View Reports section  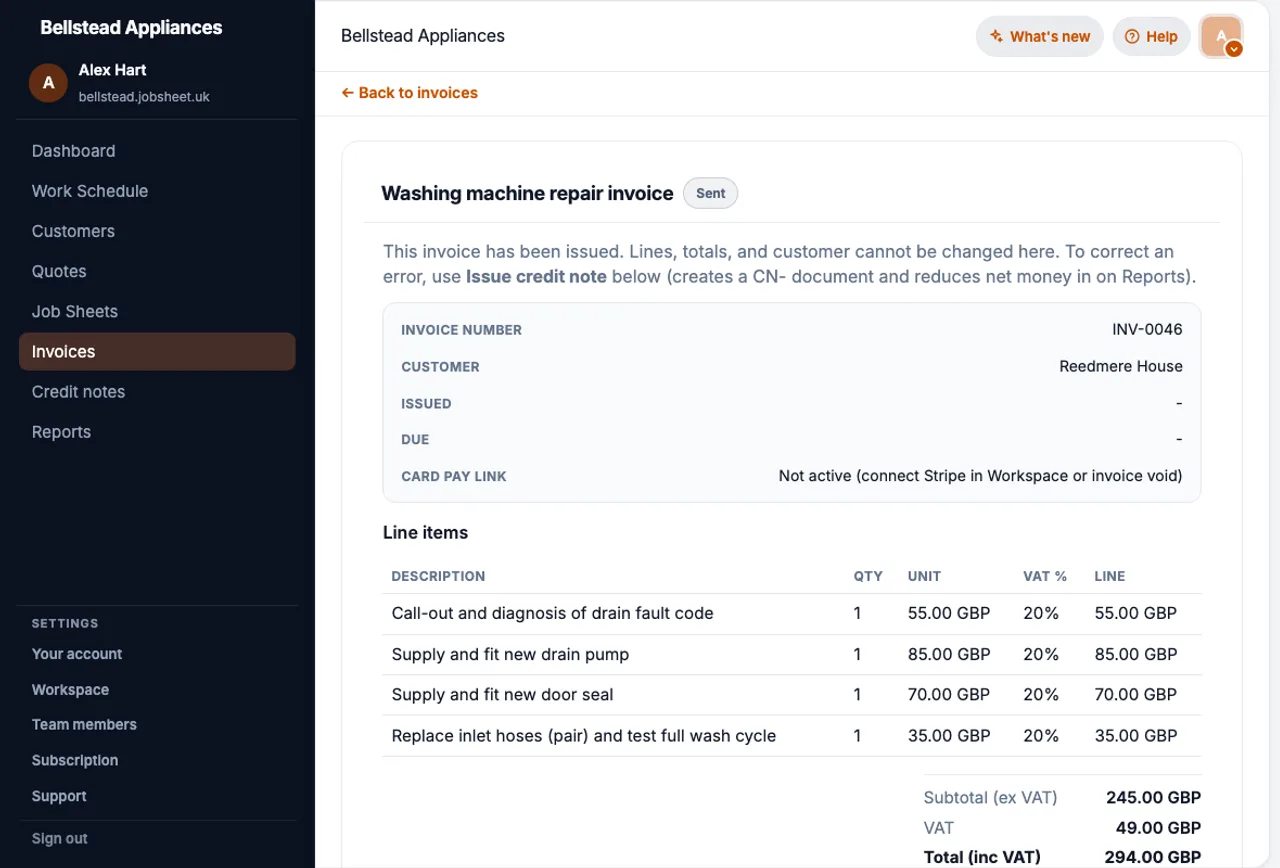click(61, 432)
